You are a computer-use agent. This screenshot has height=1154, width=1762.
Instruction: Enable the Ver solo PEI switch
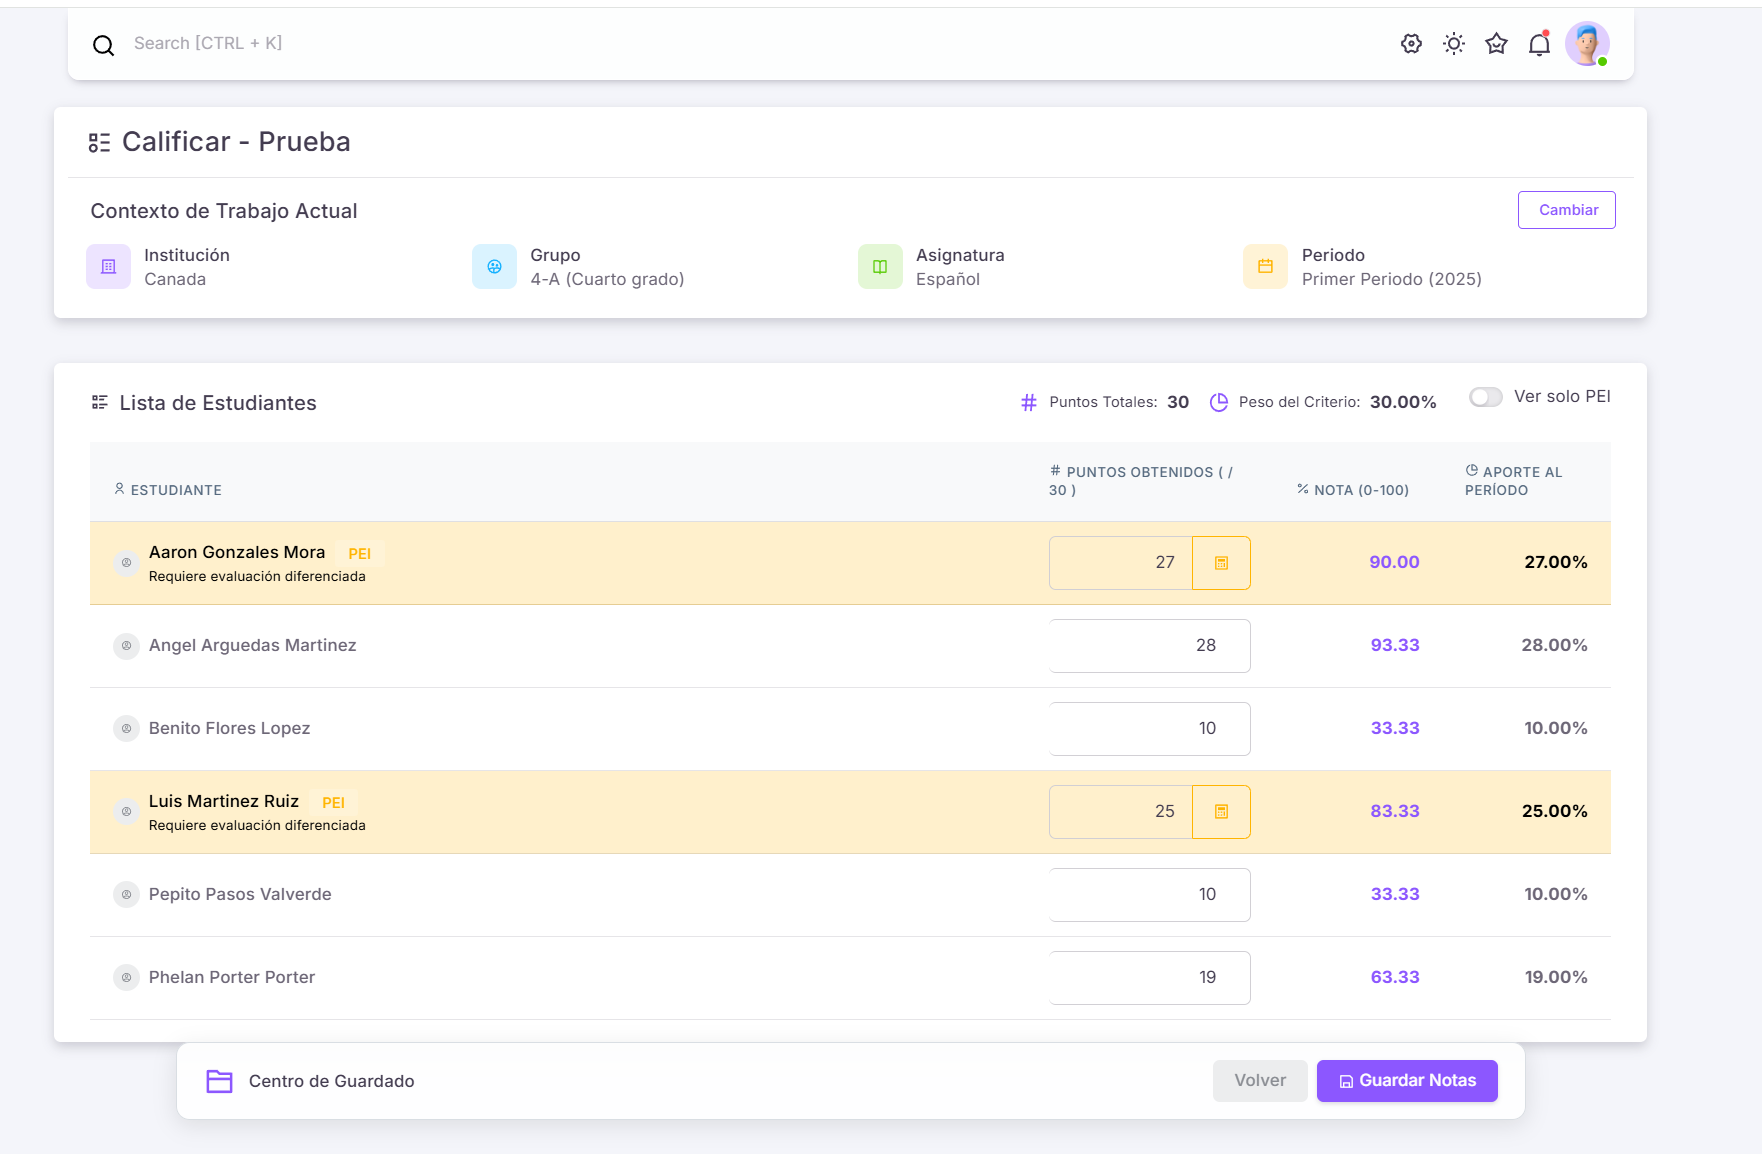pyautogui.click(x=1485, y=397)
